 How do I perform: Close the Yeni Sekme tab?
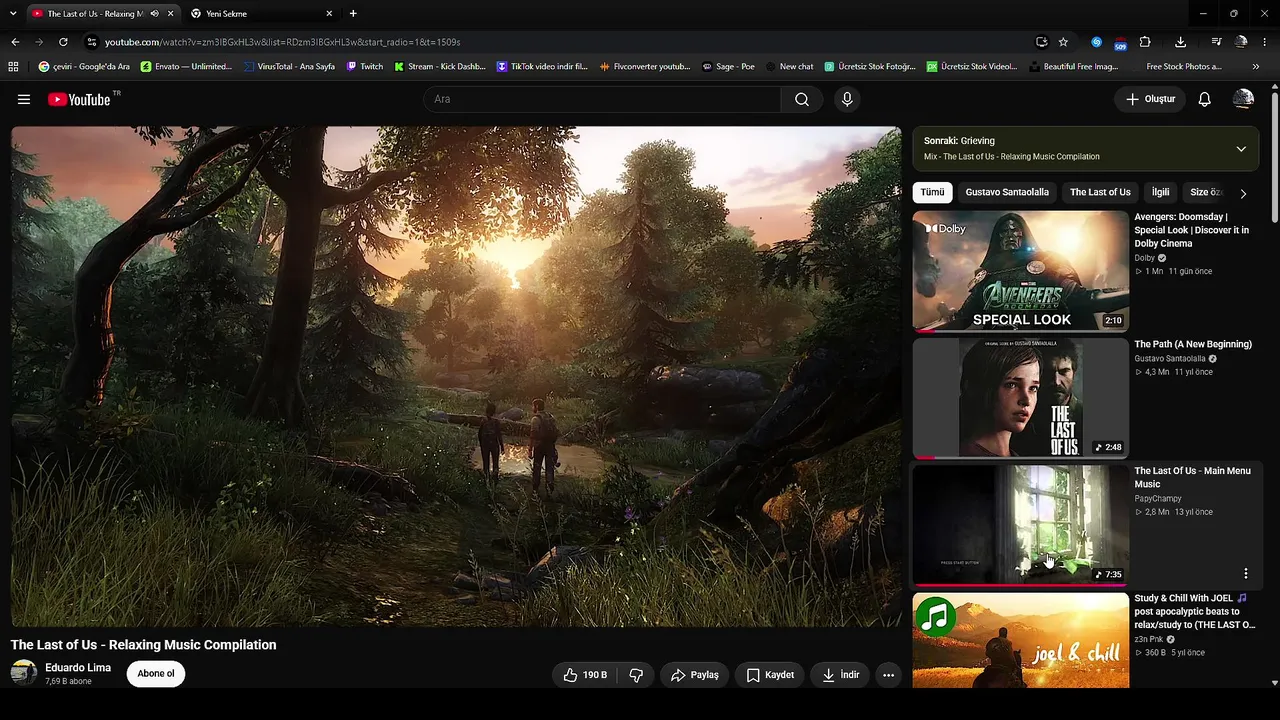[x=329, y=14]
